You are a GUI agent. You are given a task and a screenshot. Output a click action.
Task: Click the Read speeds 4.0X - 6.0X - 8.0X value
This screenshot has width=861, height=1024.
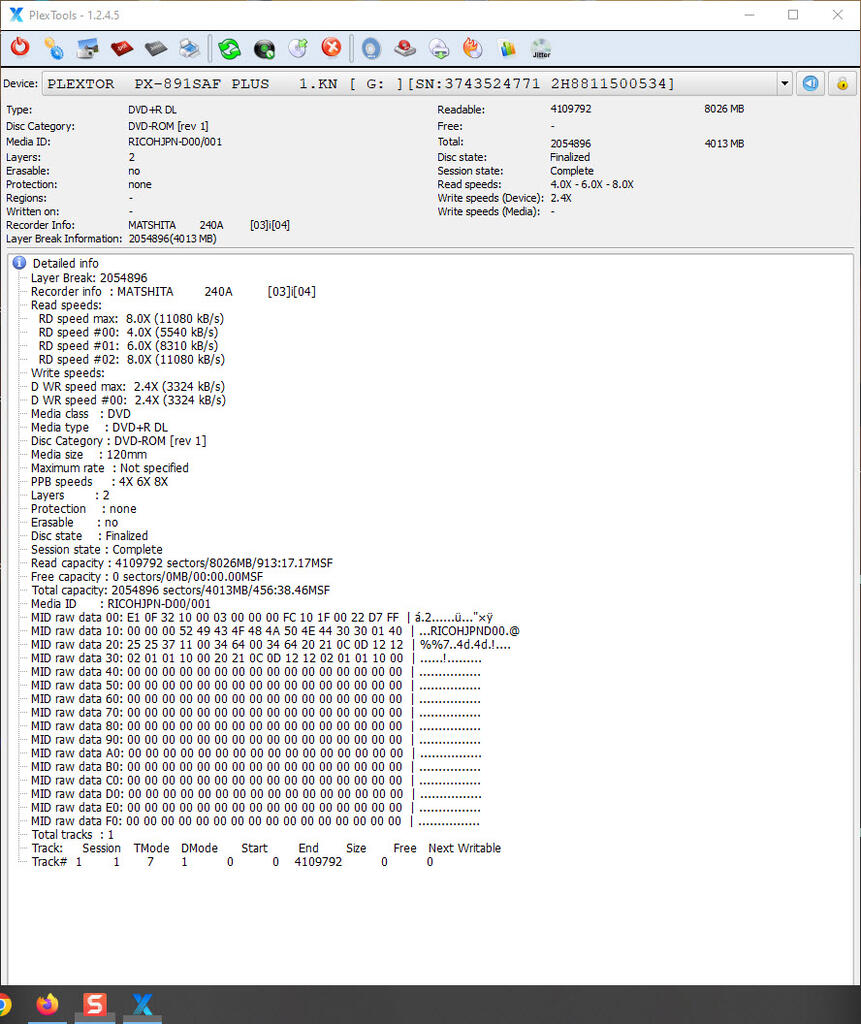point(592,184)
